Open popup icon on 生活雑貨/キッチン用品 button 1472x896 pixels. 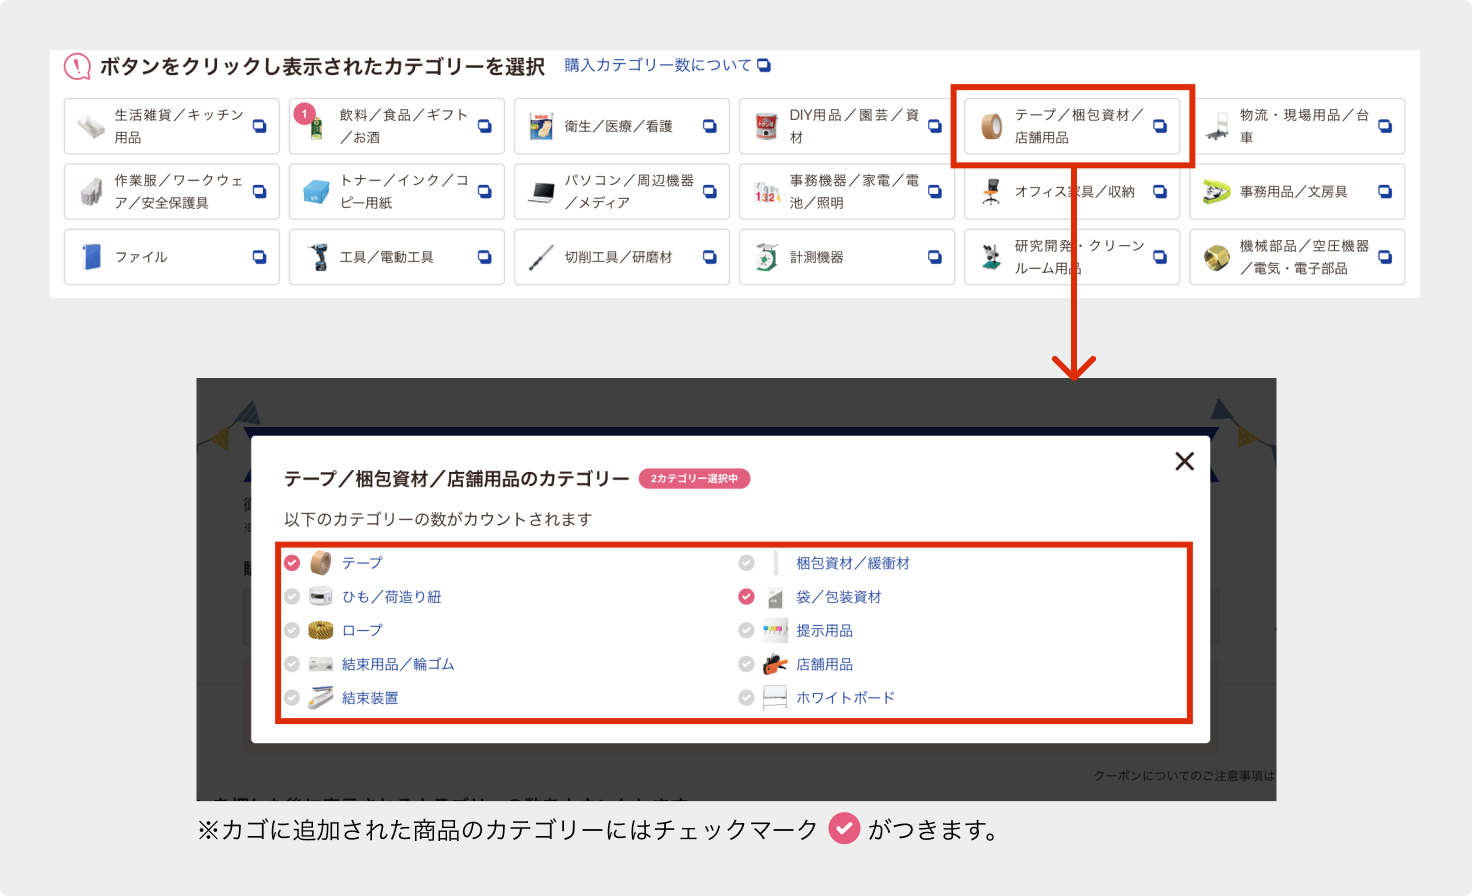[x=259, y=126]
